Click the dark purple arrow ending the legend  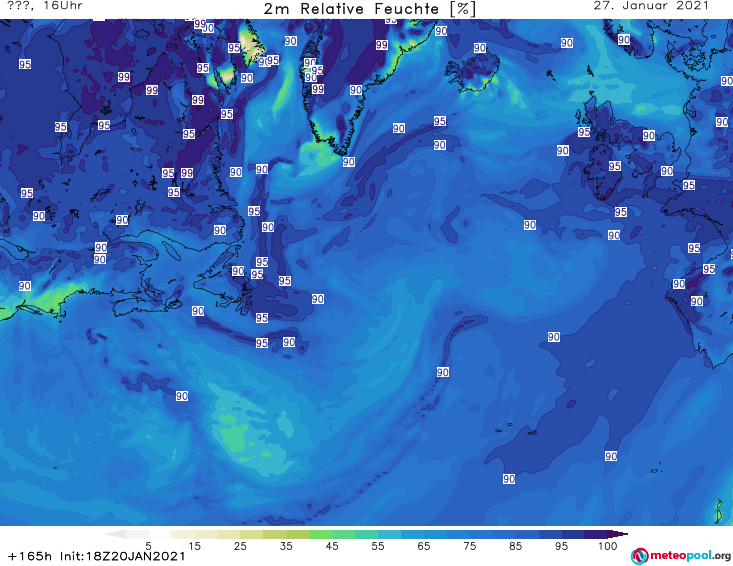618,534
